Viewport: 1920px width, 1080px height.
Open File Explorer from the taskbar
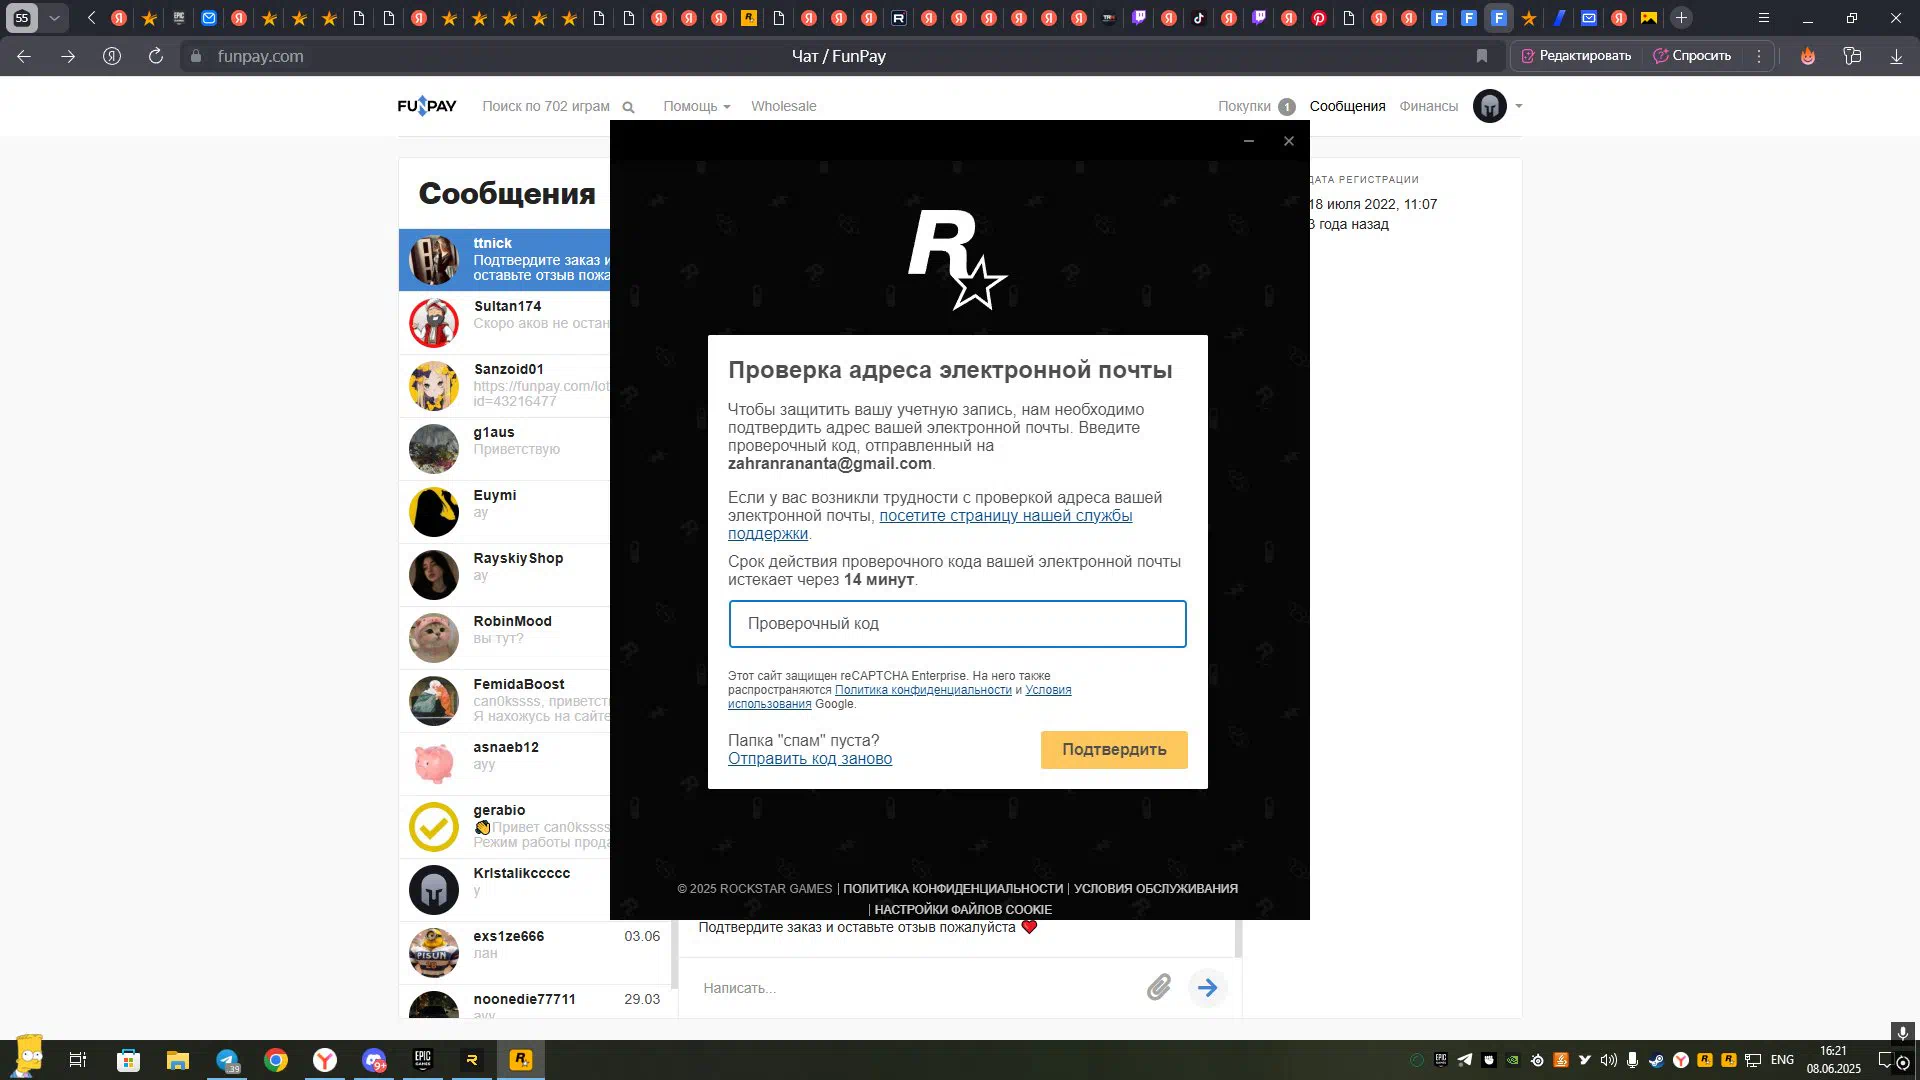coord(178,1060)
